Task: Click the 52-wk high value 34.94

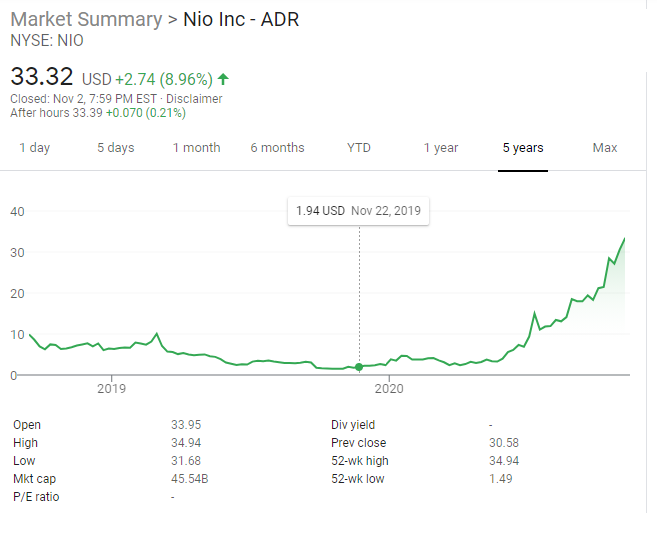Action: (503, 461)
